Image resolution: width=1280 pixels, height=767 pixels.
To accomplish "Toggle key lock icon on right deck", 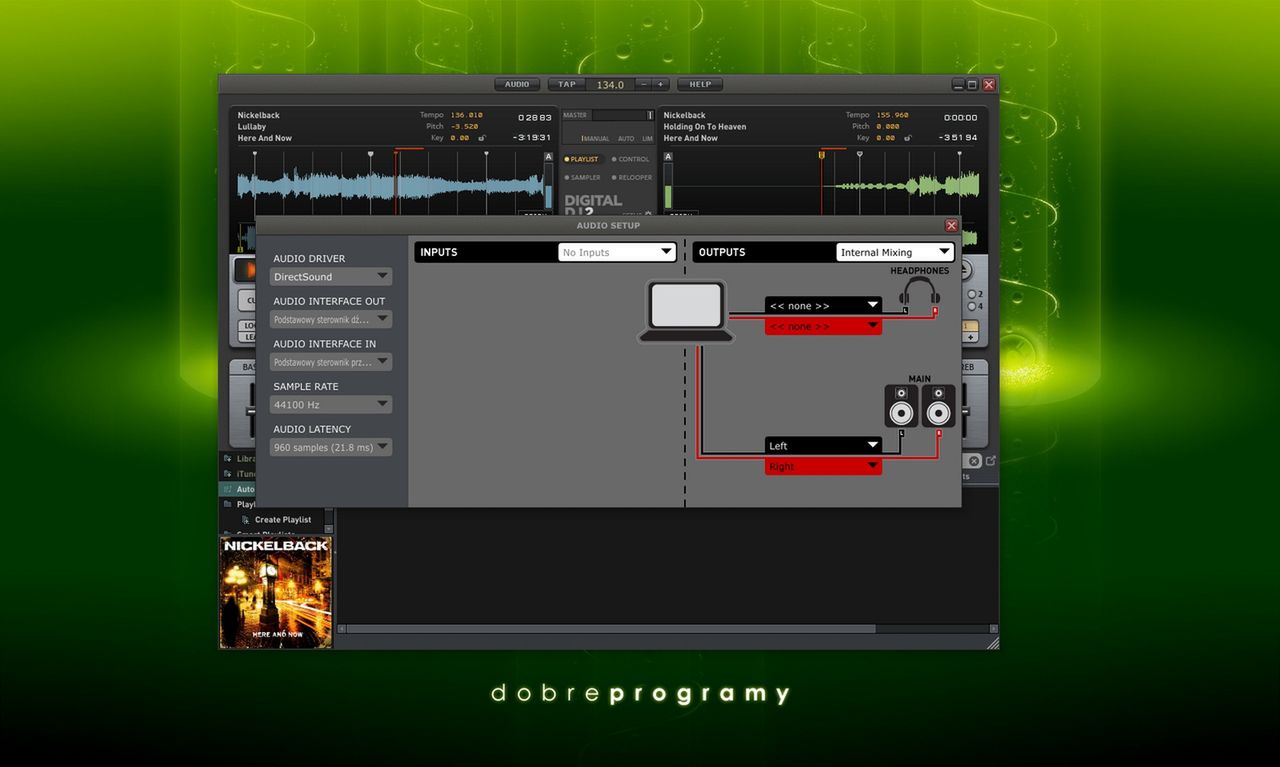I will (x=906, y=138).
